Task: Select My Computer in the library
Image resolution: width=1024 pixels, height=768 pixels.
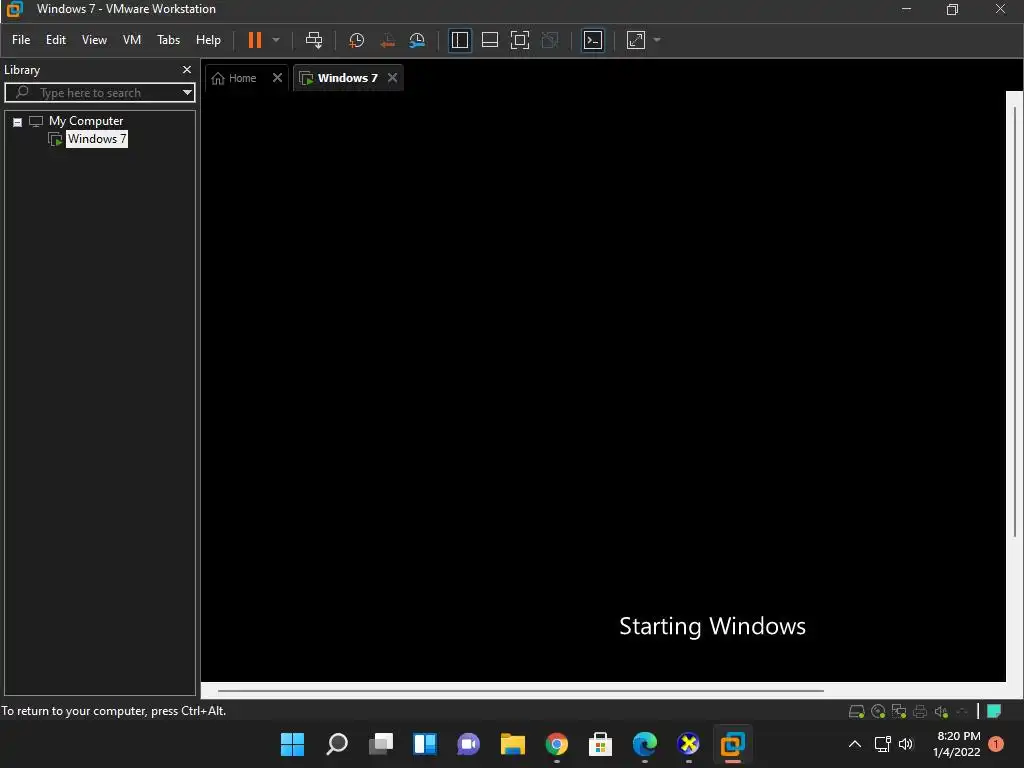Action: pyautogui.click(x=86, y=121)
